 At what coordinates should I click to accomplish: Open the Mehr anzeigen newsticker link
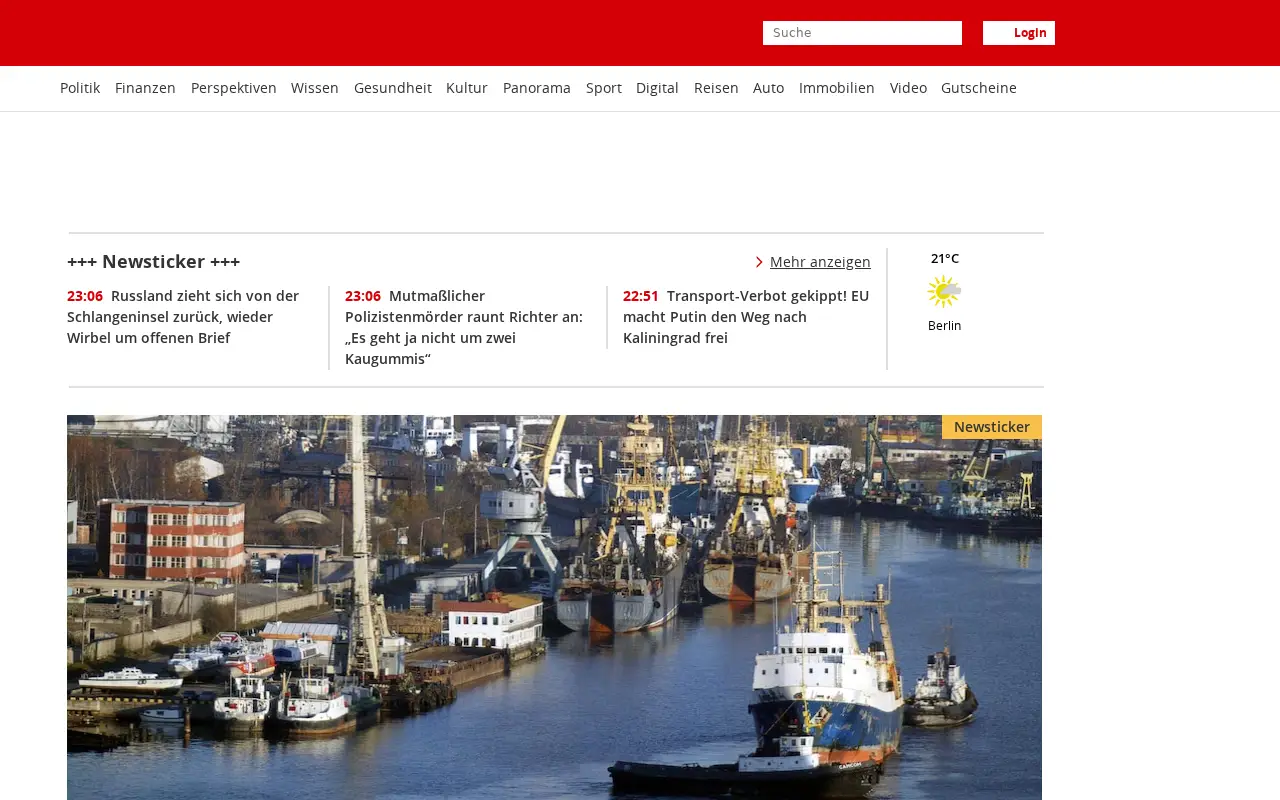pyautogui.click(x=820, y=262)
